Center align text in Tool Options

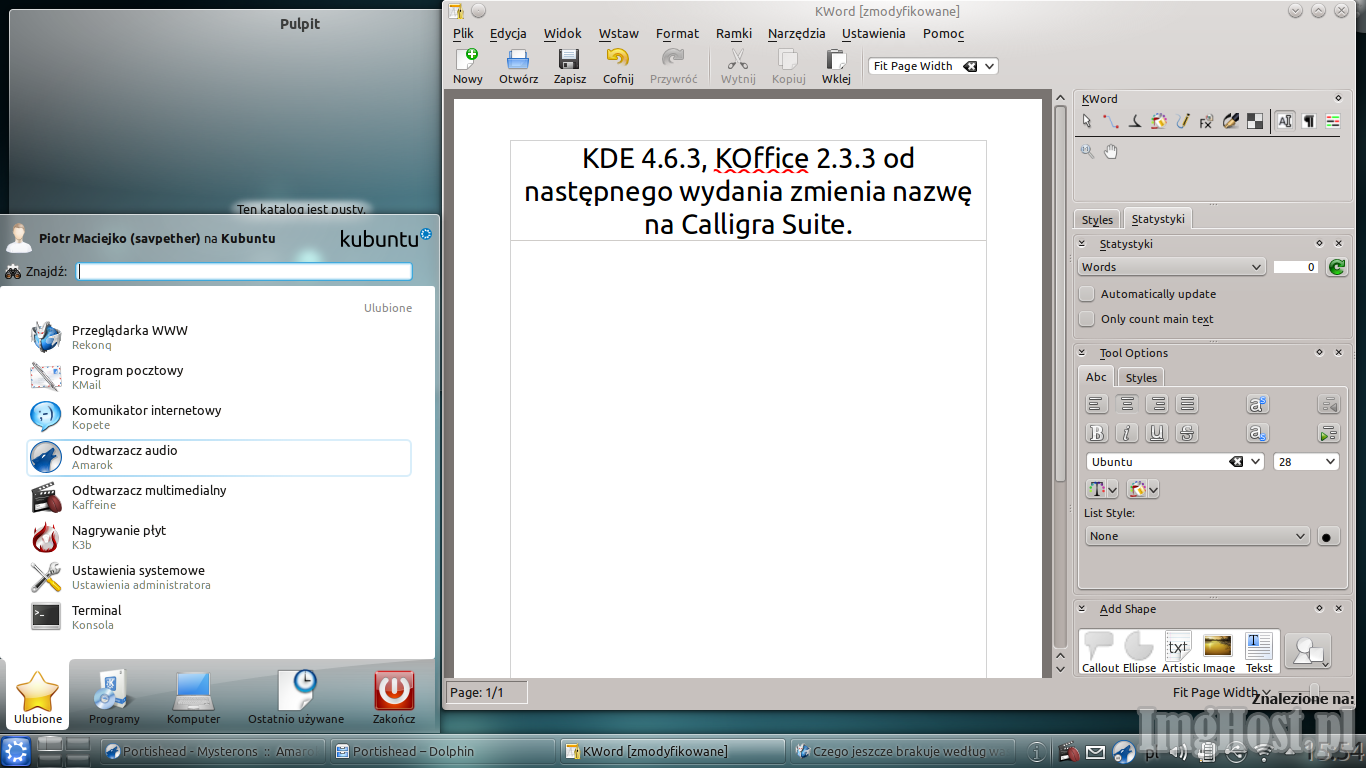click(1127, 404)
